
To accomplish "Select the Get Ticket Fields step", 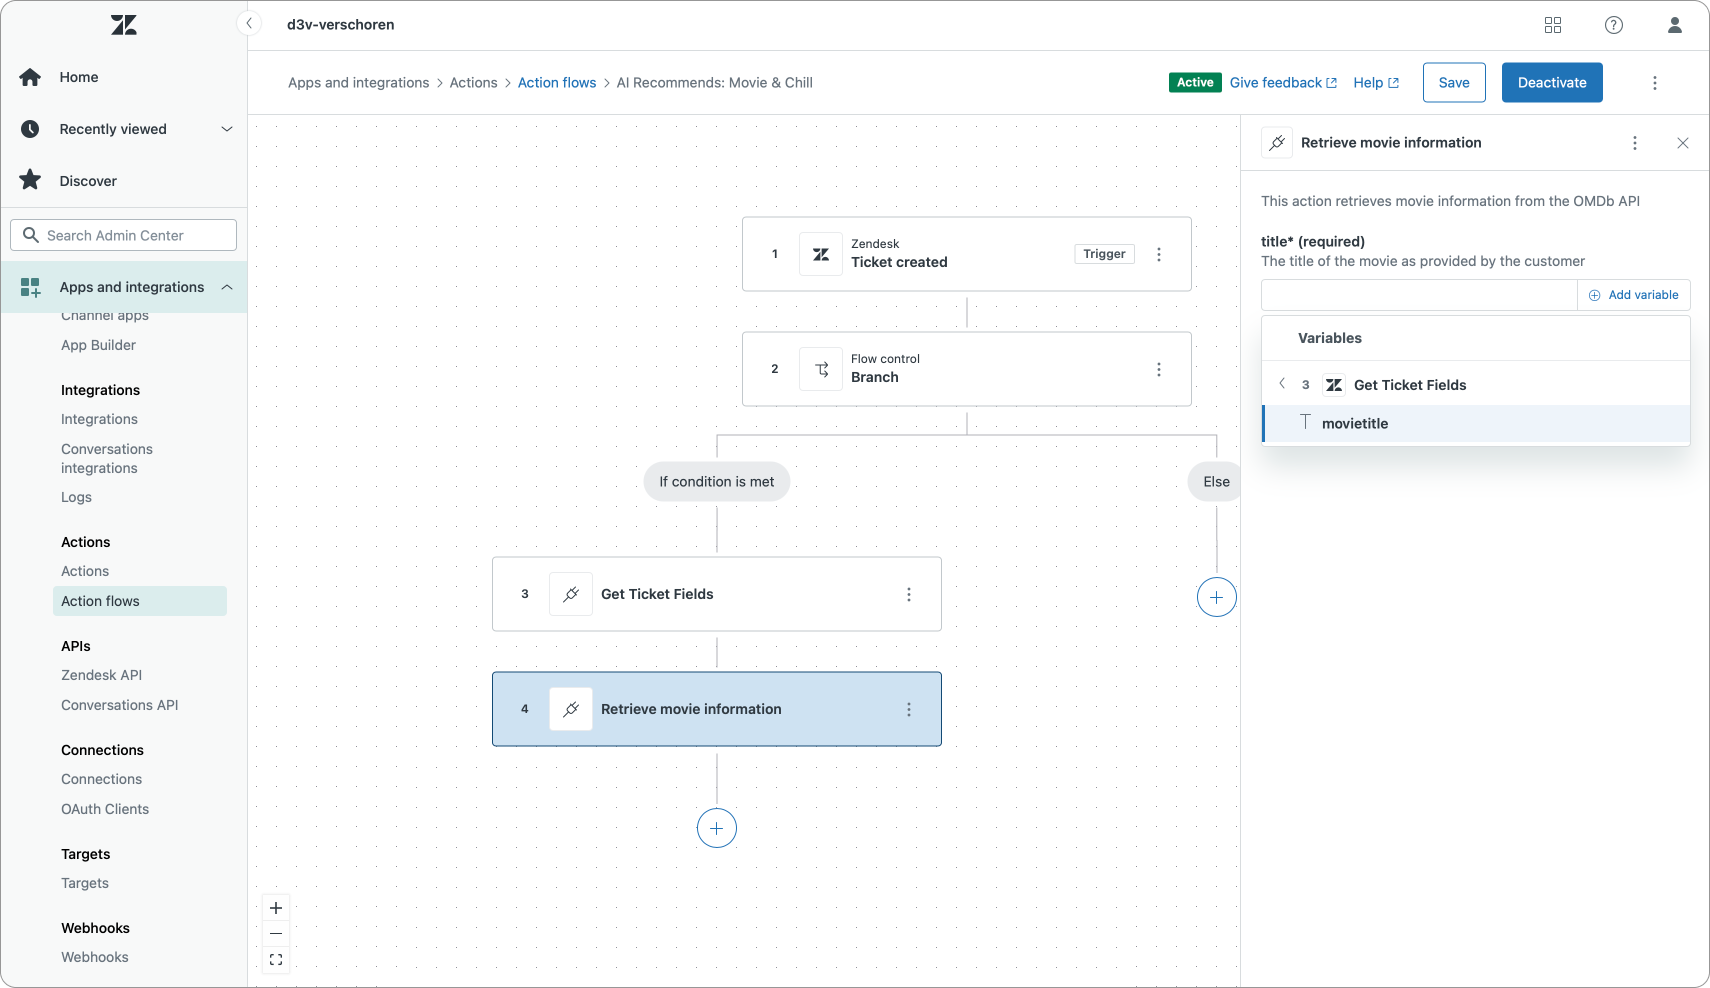I will pyautogui.click(x=717, y=594).
